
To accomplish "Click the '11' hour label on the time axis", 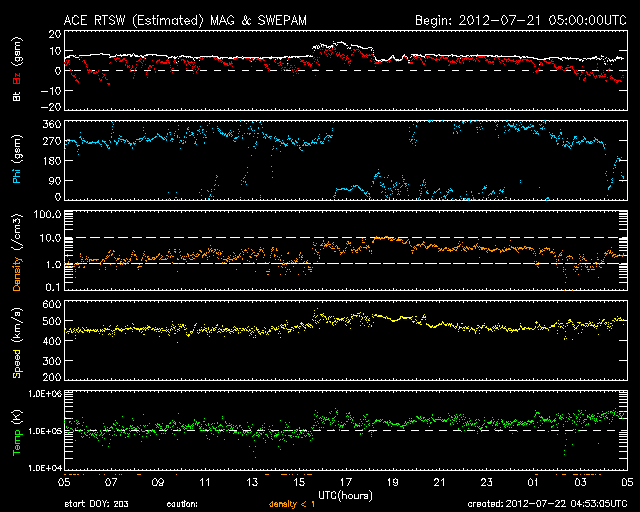I will click(x=205, y=483).
